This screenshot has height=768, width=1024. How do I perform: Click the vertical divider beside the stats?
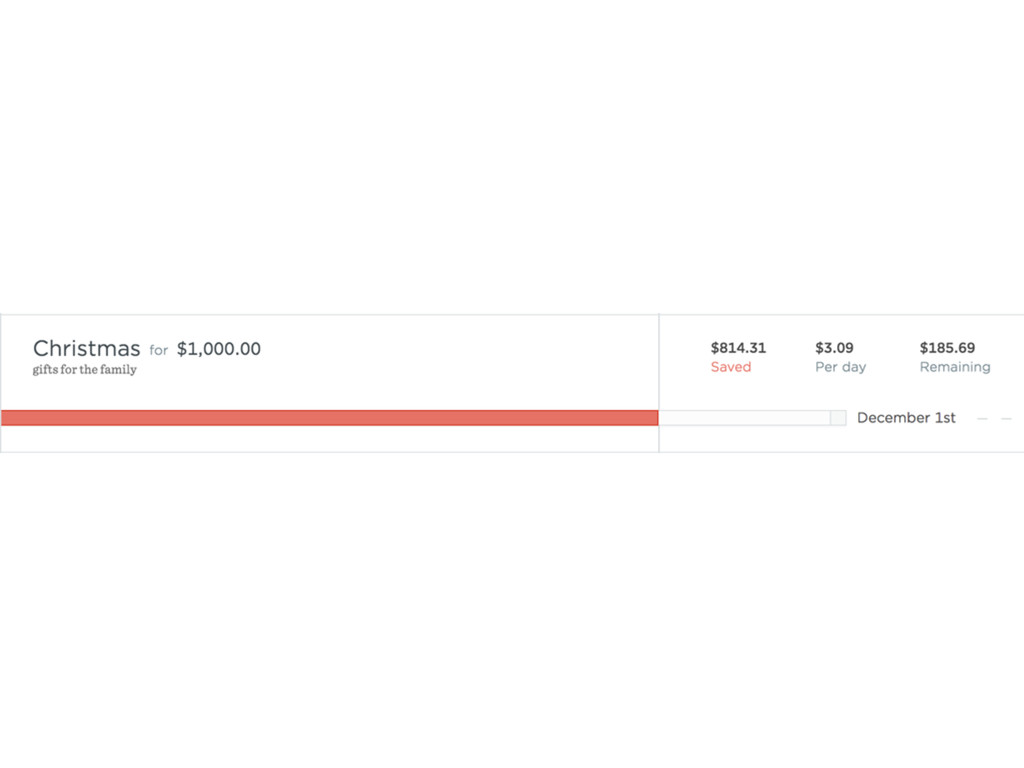pyautogui.click(x=659, y=383)
